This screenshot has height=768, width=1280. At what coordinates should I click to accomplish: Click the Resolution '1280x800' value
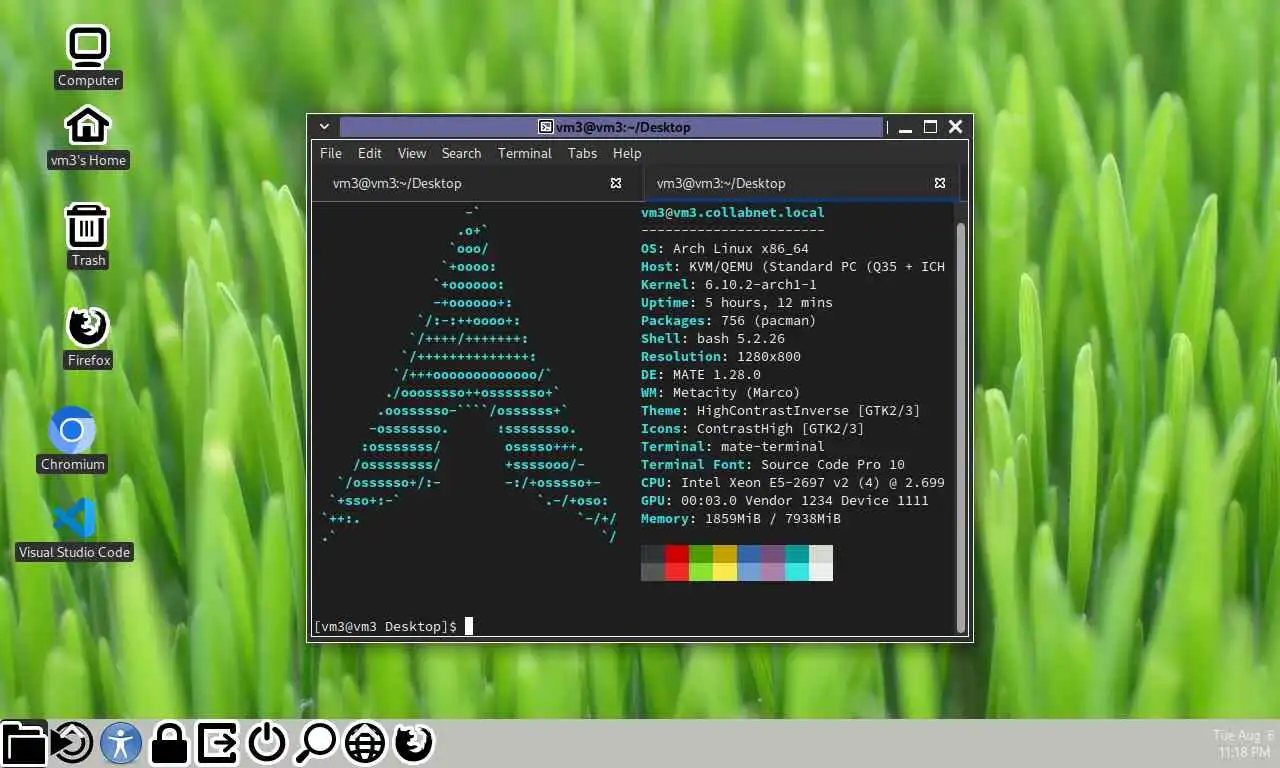[x=769, y=356]
